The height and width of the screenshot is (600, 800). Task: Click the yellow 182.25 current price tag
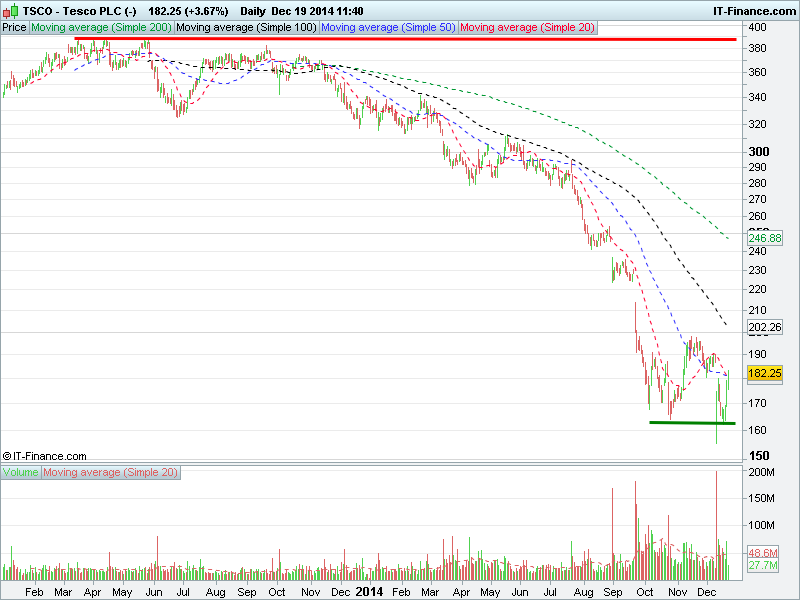(764, 372)
